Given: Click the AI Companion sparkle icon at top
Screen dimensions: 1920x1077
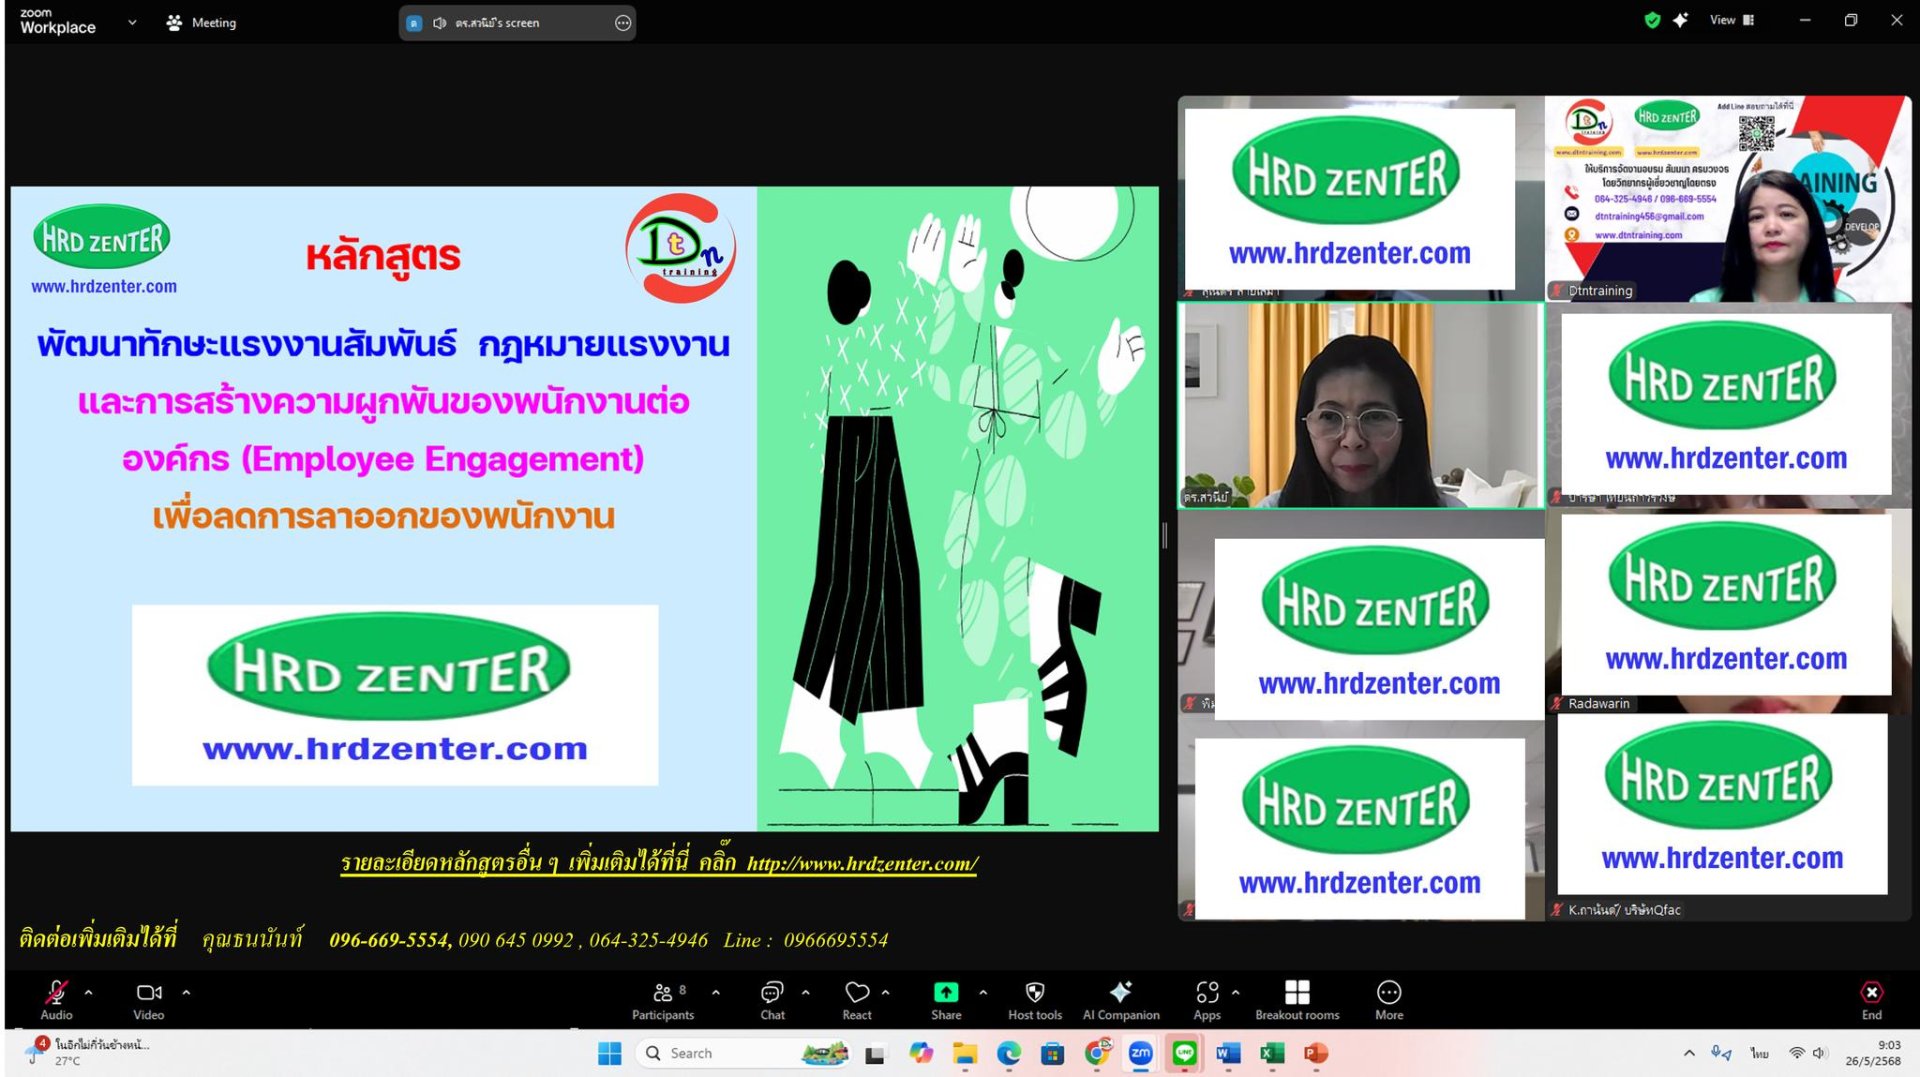Looking at the screenshot, I should click(1680, 20).
